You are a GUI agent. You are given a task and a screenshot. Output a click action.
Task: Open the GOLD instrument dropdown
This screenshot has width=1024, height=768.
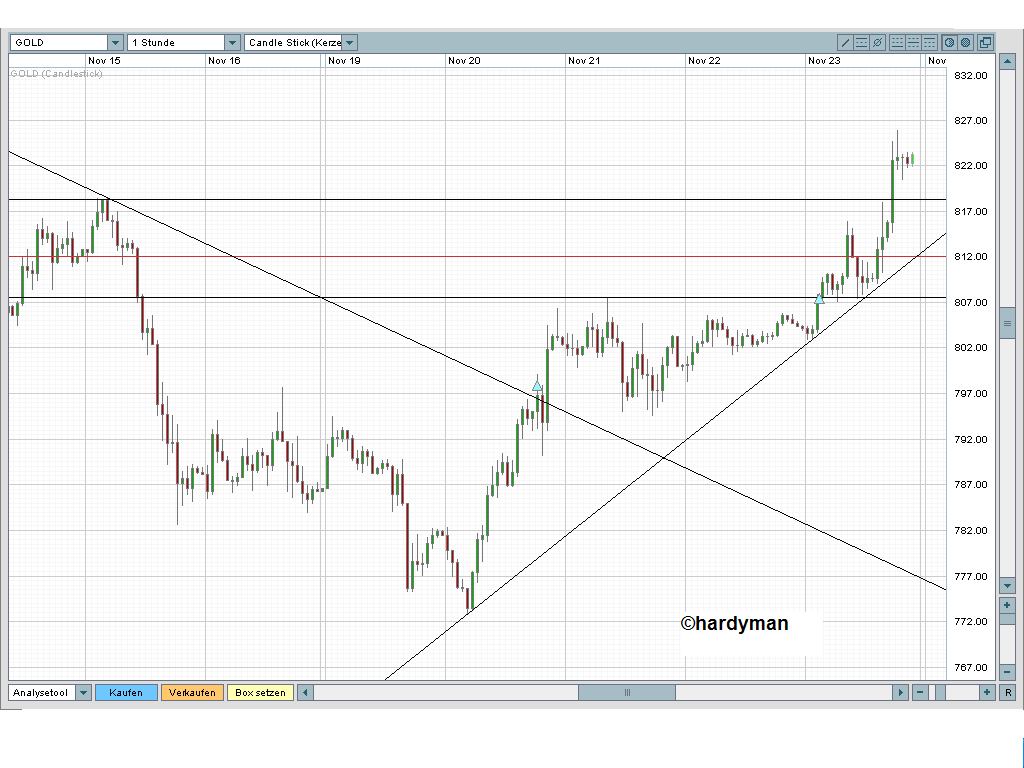tap(115, 43)
